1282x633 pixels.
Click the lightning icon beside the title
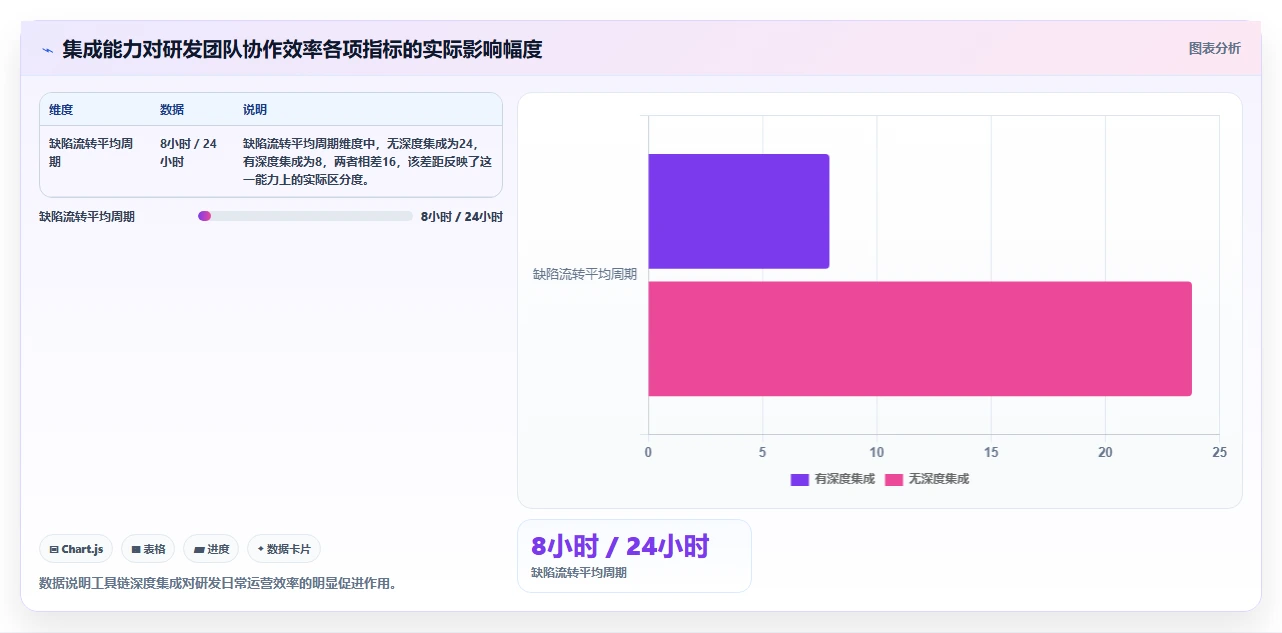47,50
